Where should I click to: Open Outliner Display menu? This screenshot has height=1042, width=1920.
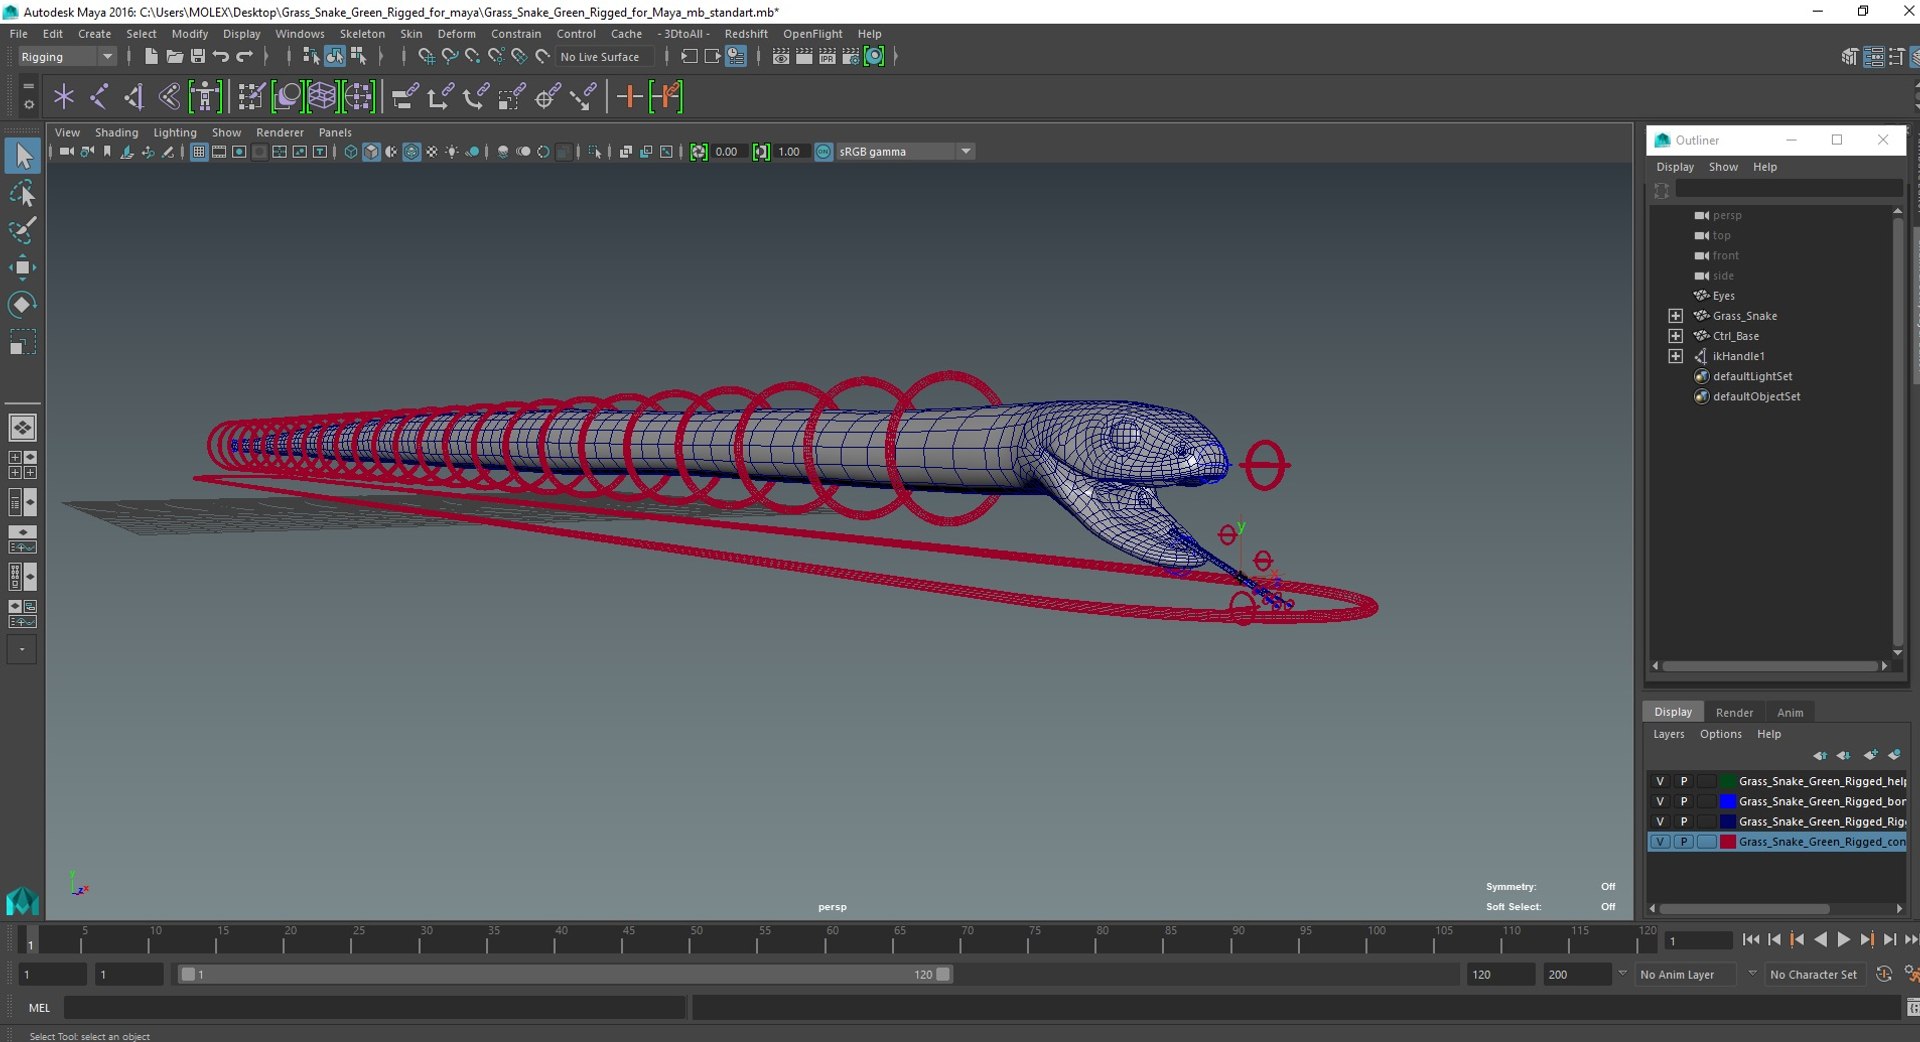1675,167
